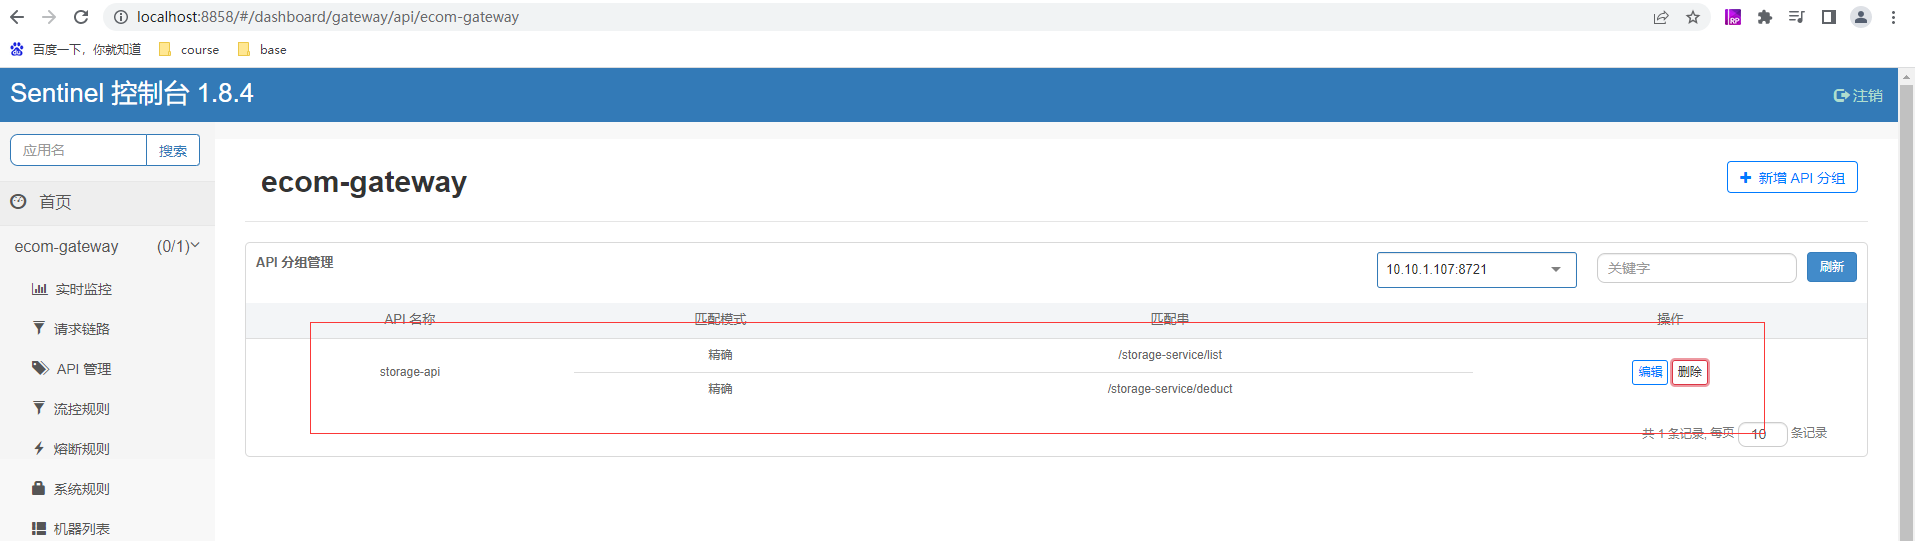Click the storage-api name cell
The height and width of the screenshot is (541, 1915).
(x=410, y=372)
